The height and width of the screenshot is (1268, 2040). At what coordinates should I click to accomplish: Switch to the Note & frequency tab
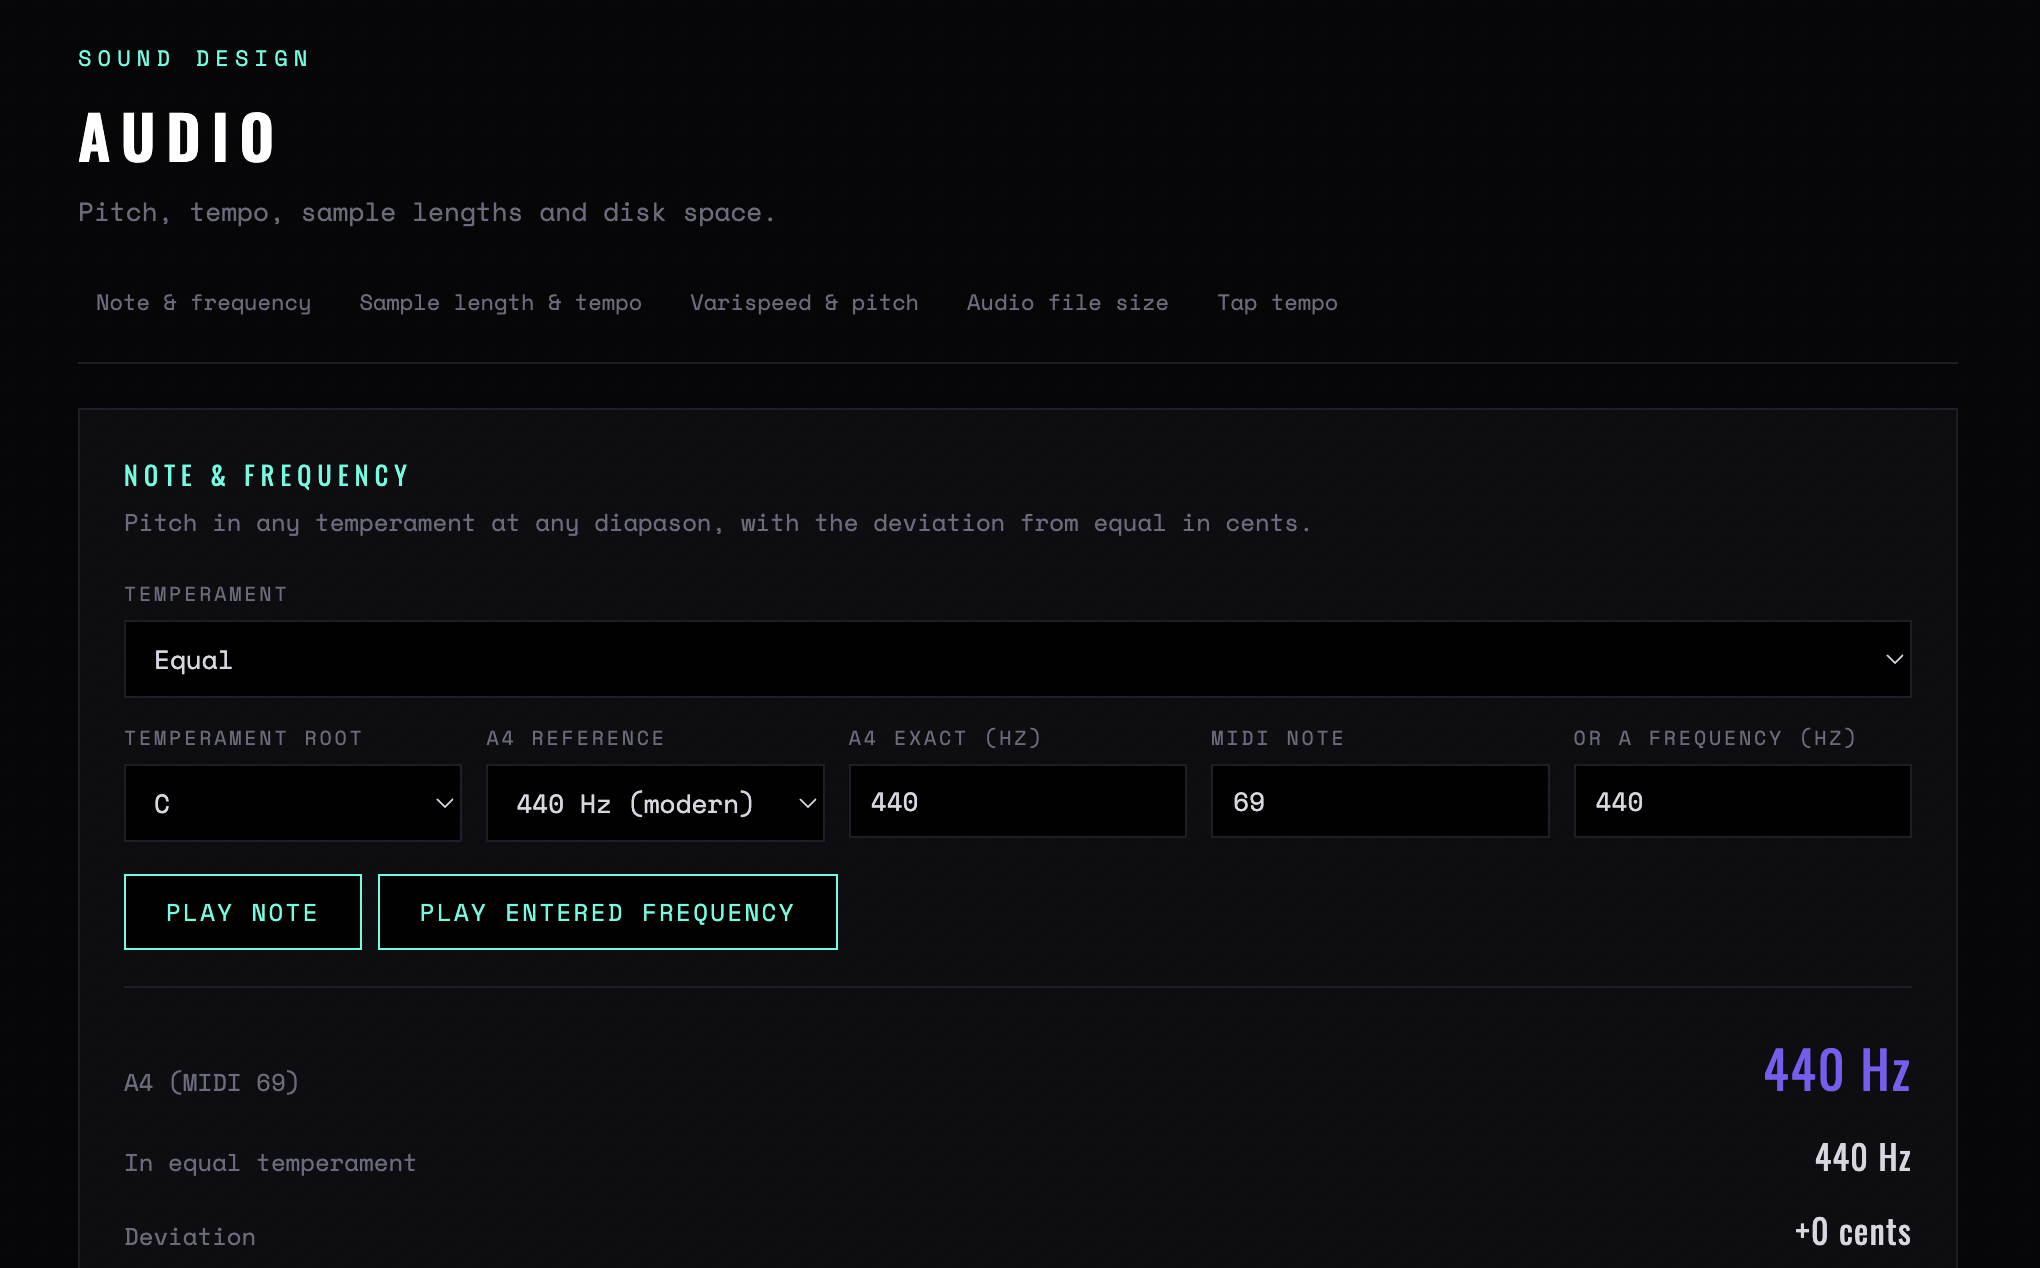tap(203, 303)
